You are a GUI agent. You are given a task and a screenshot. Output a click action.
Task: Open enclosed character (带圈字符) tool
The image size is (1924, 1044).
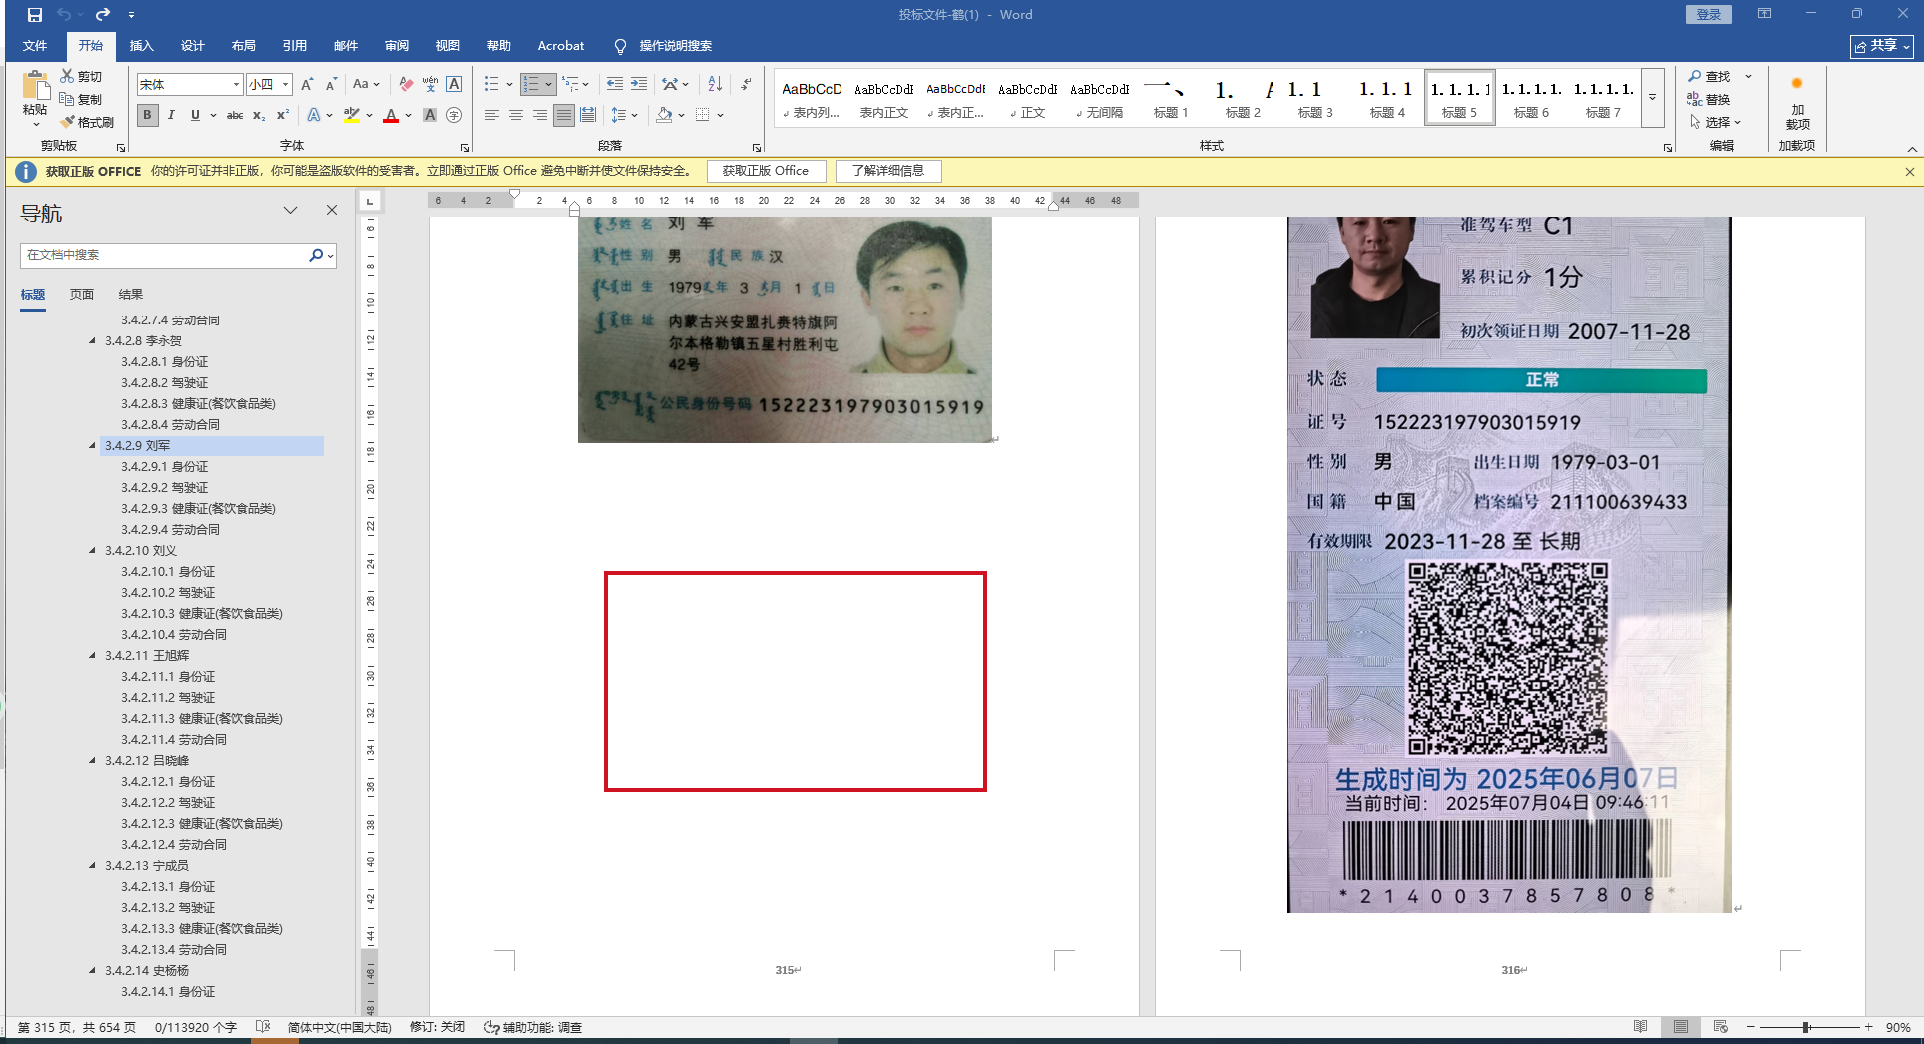[454, 115]
